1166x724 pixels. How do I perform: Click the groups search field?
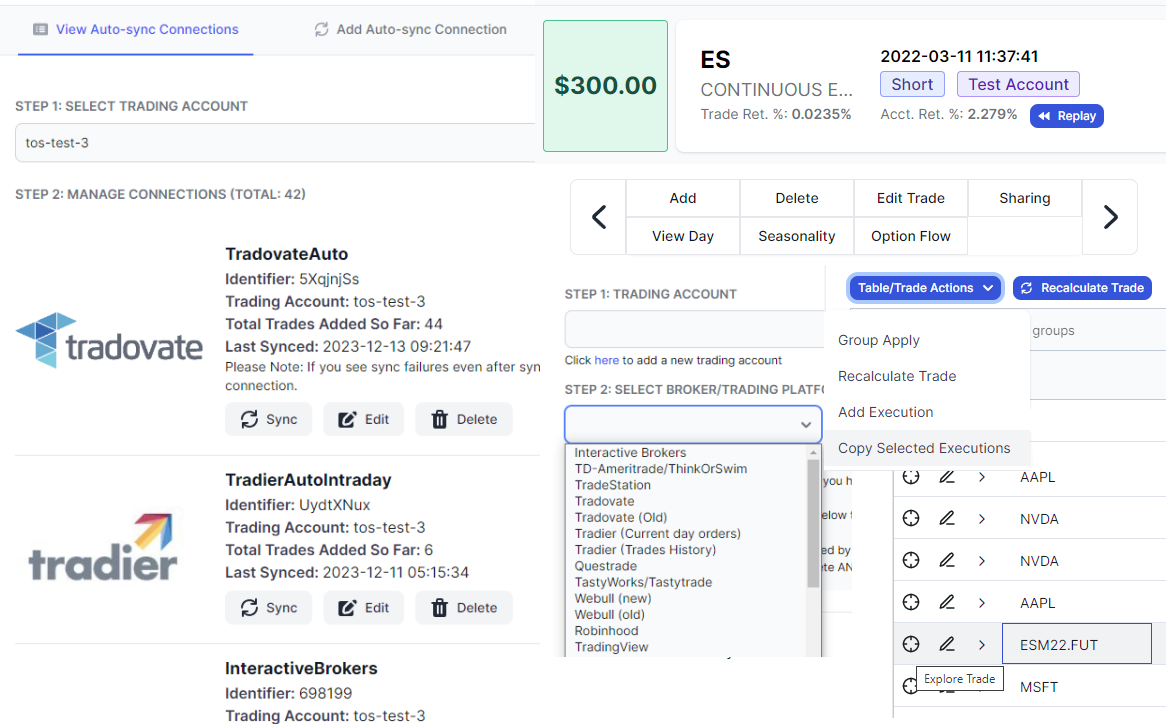[1098, 331]
